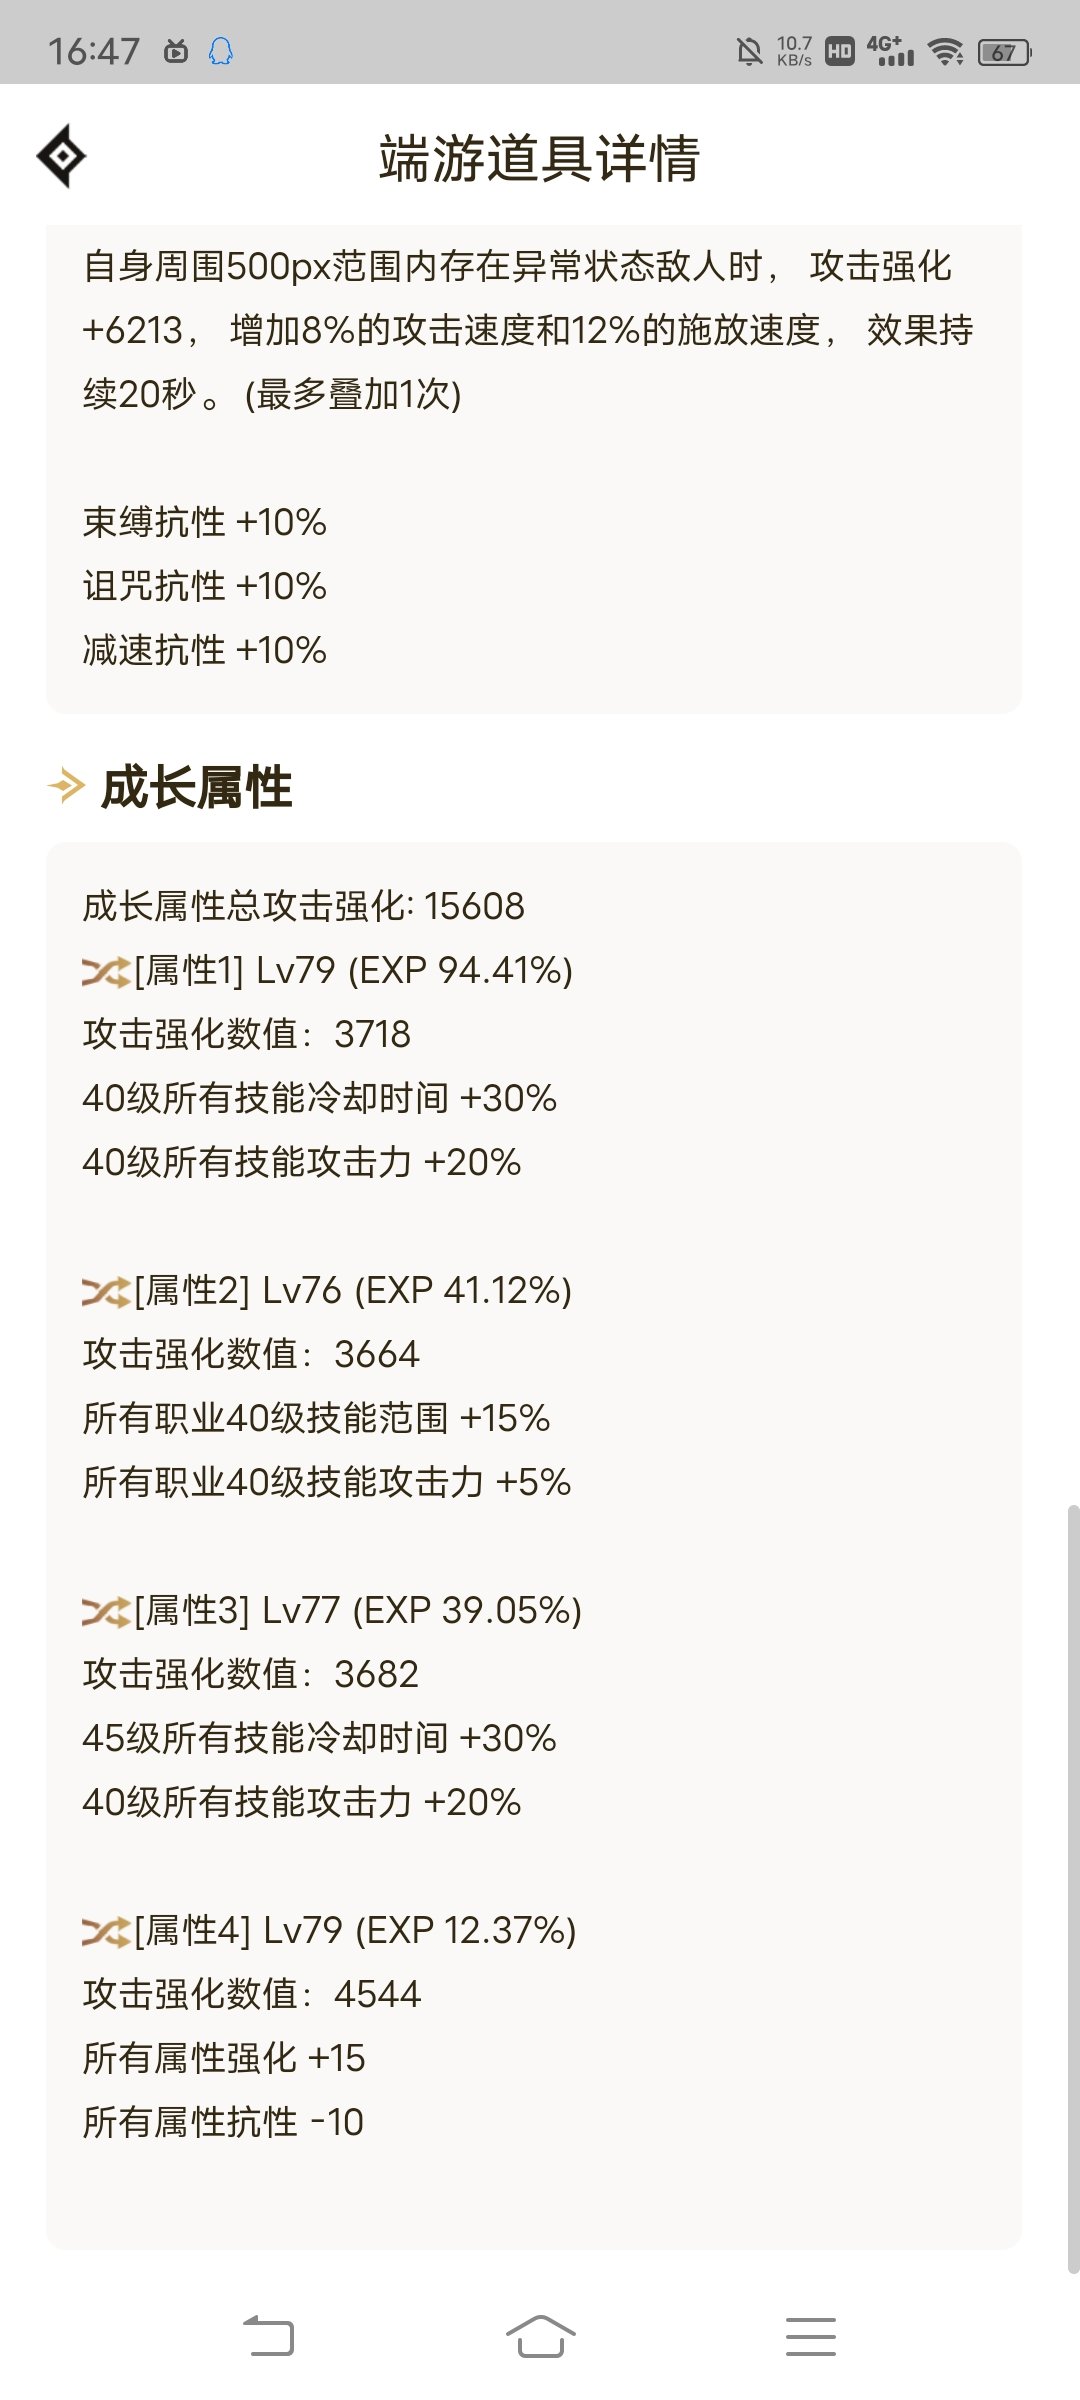Viewport: 1080px width, 2400px height.
Task: Tap the diamond back icon in header
Action: tap(61, 156)
